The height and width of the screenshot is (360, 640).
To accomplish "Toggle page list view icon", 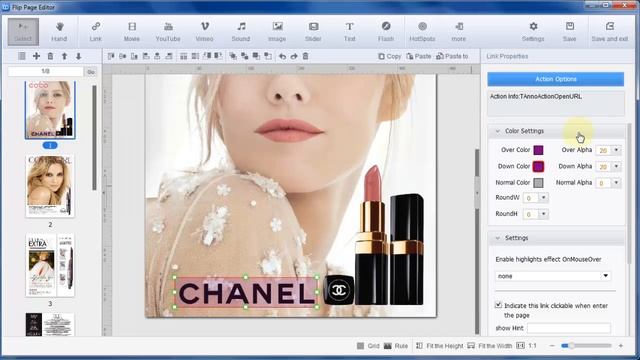I will (x=22, y=56).
